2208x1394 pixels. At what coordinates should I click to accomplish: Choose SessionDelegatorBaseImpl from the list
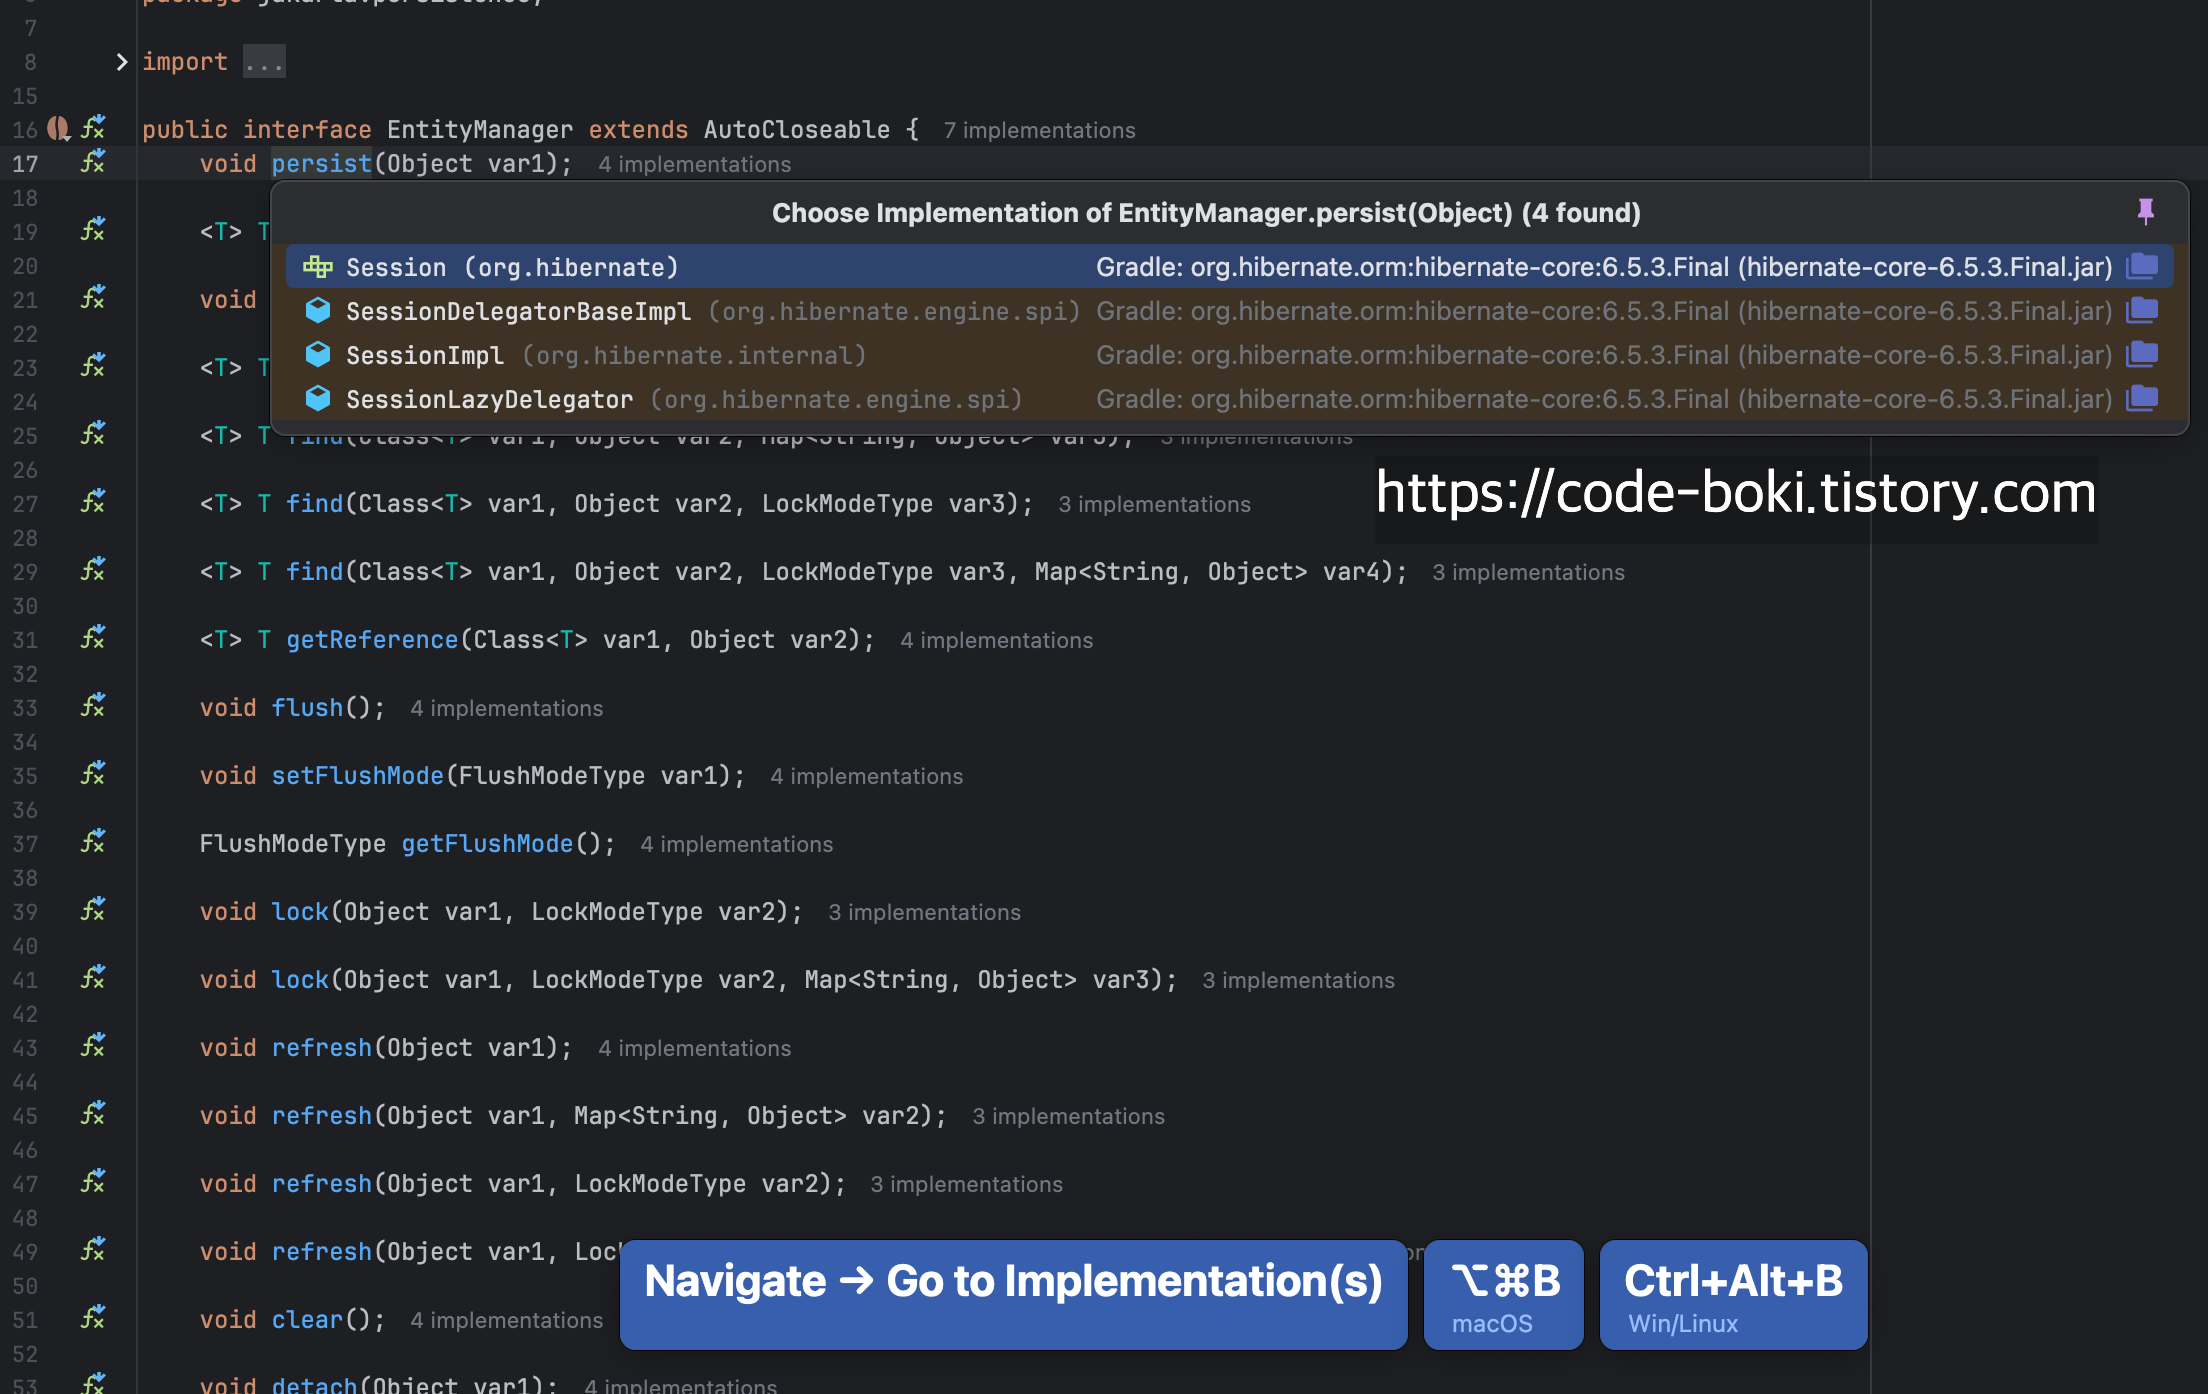[518, 311]
